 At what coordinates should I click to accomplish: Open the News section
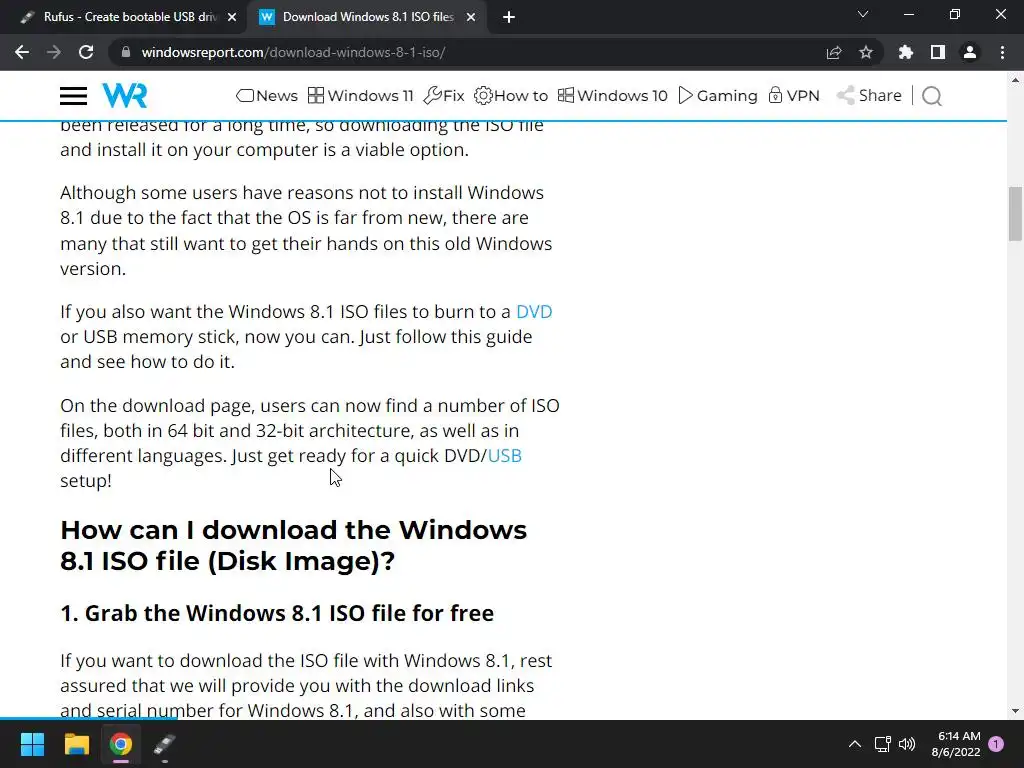click(x=266, y=95)
